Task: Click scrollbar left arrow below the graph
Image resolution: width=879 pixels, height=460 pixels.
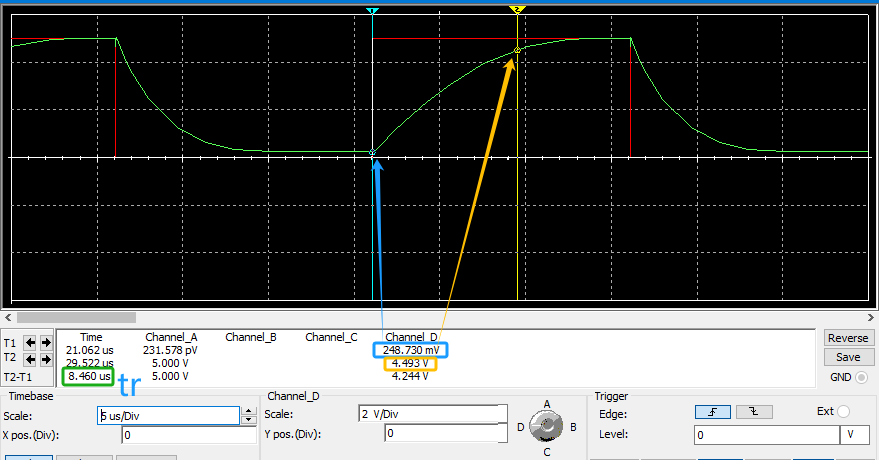Action: click(x=8, y=318)
